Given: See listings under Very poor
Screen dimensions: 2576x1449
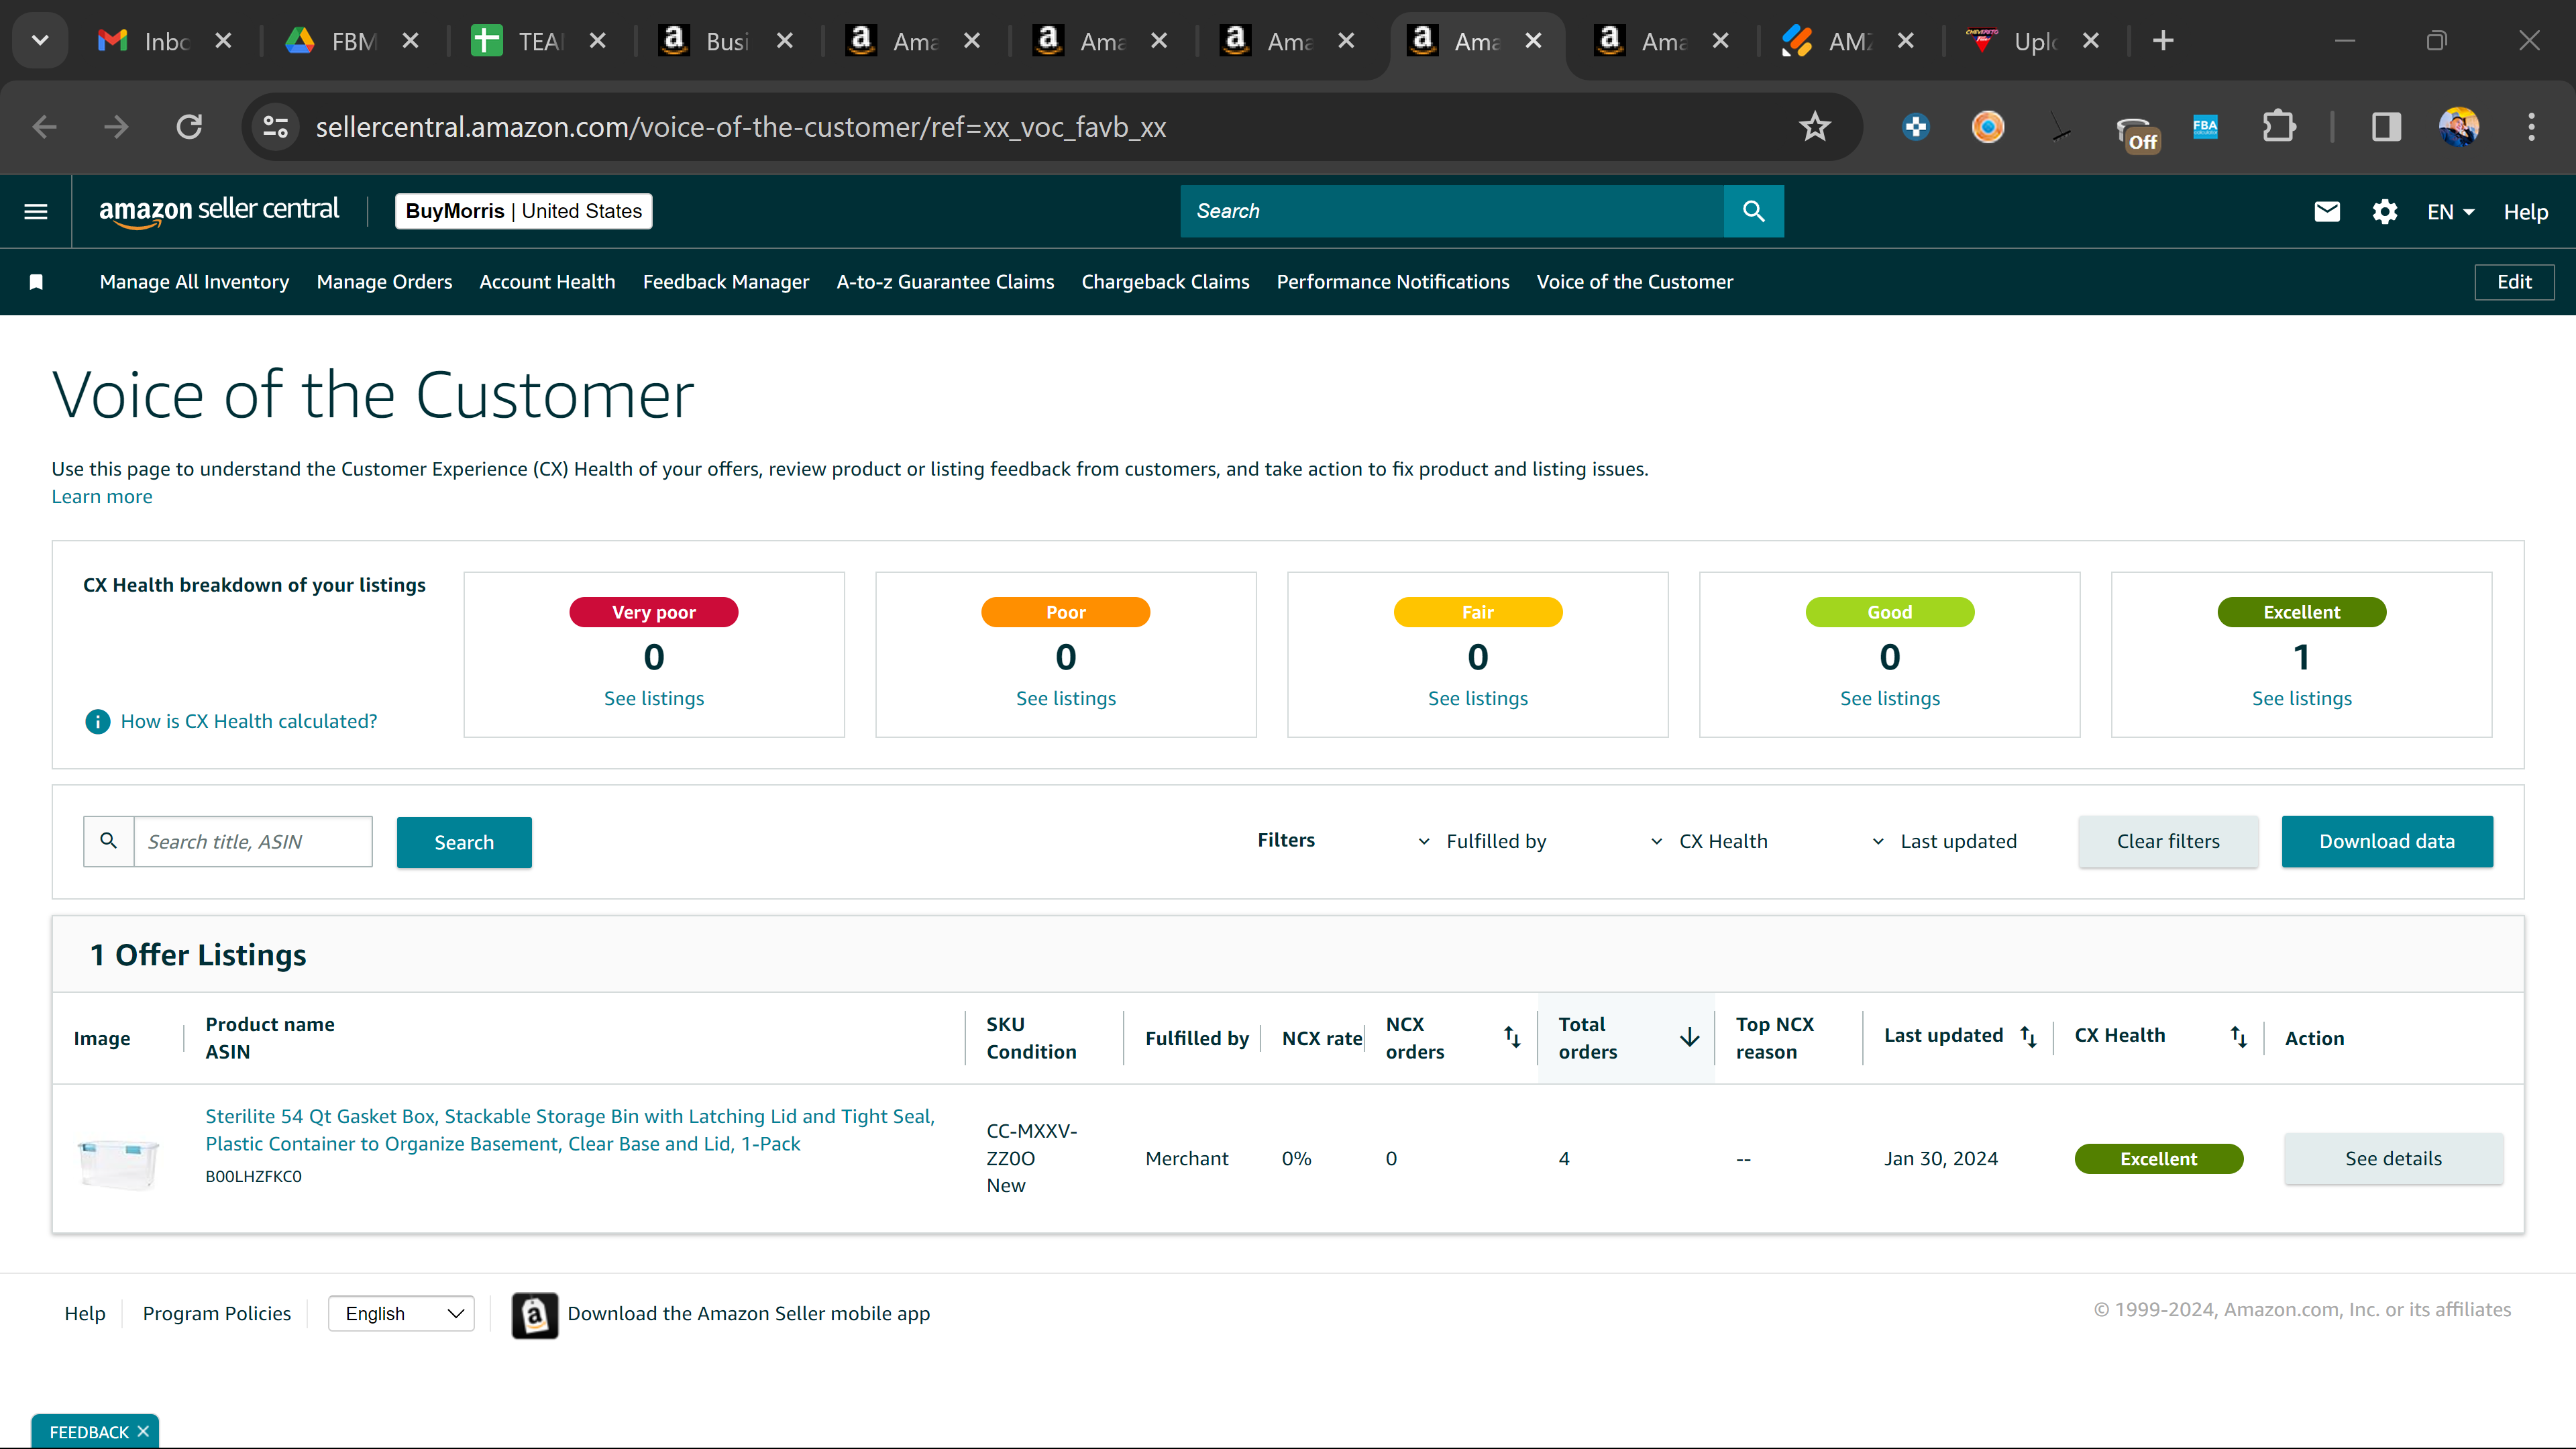Looking at the screenshot, I should 654,698.
